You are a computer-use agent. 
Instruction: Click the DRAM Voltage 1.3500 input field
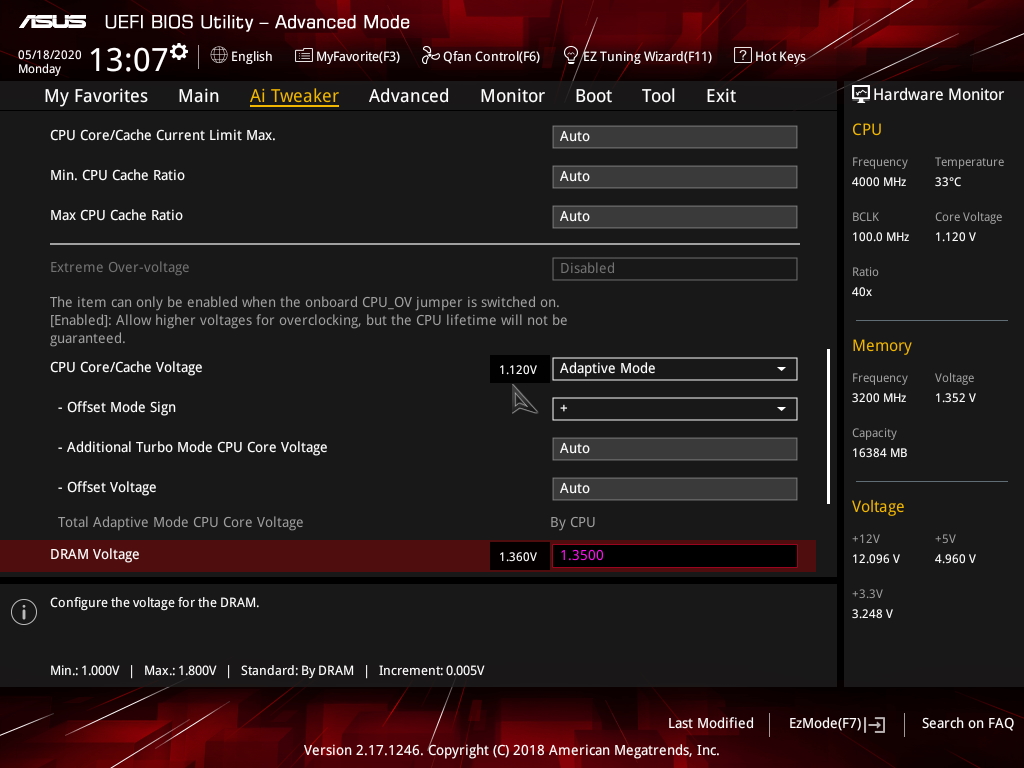point(675,556)
